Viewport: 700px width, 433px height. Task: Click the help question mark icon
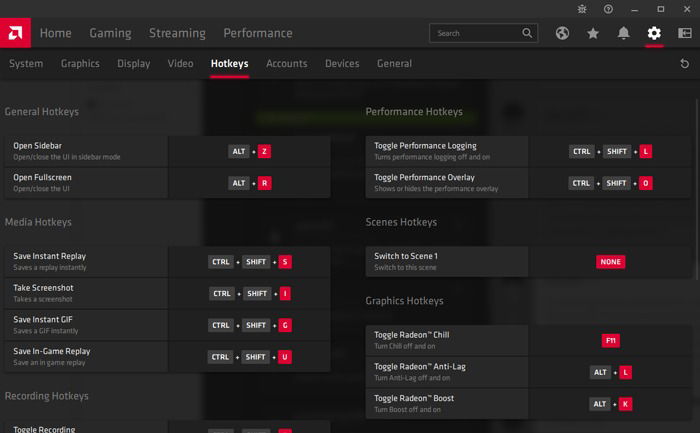pos(608,9)
